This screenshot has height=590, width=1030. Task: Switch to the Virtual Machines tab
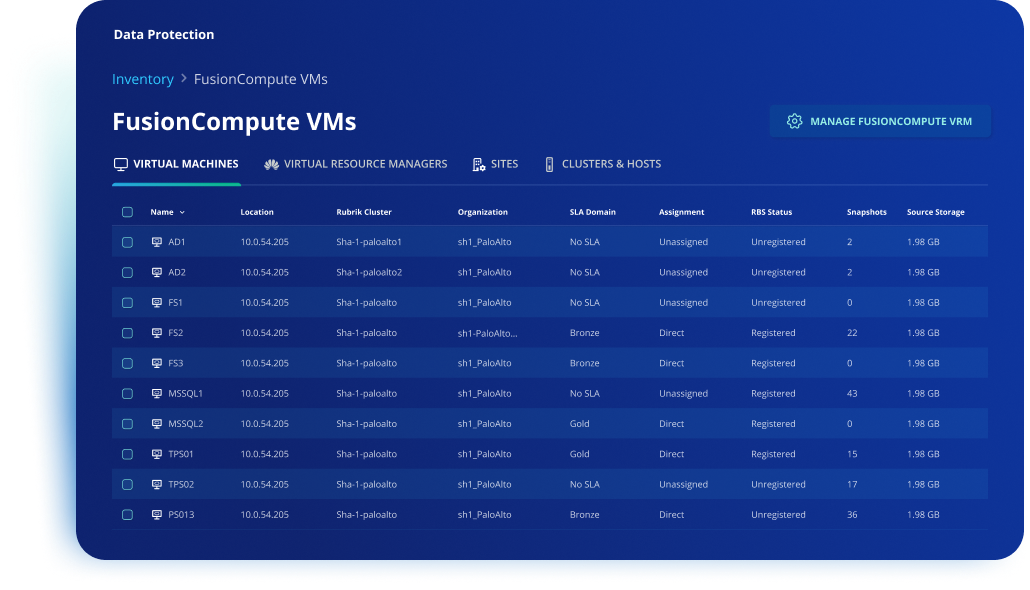click(x=176, y=164)
